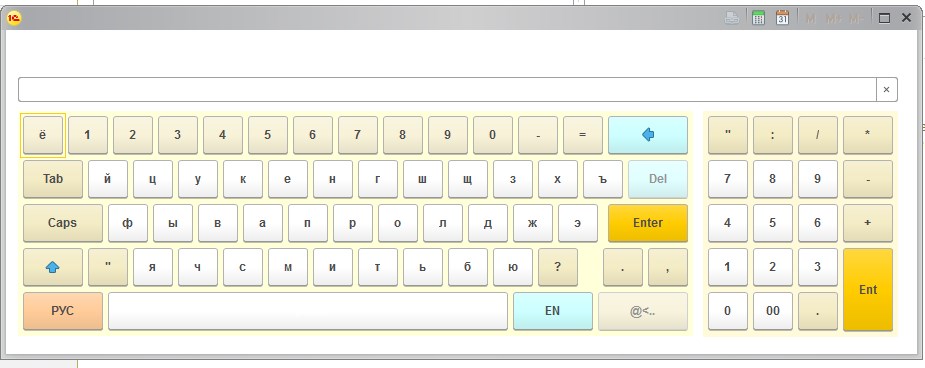The width and height of the screenshot is (925, 368).
Task: Click the Tab key
Action: (x=53, y=179)
